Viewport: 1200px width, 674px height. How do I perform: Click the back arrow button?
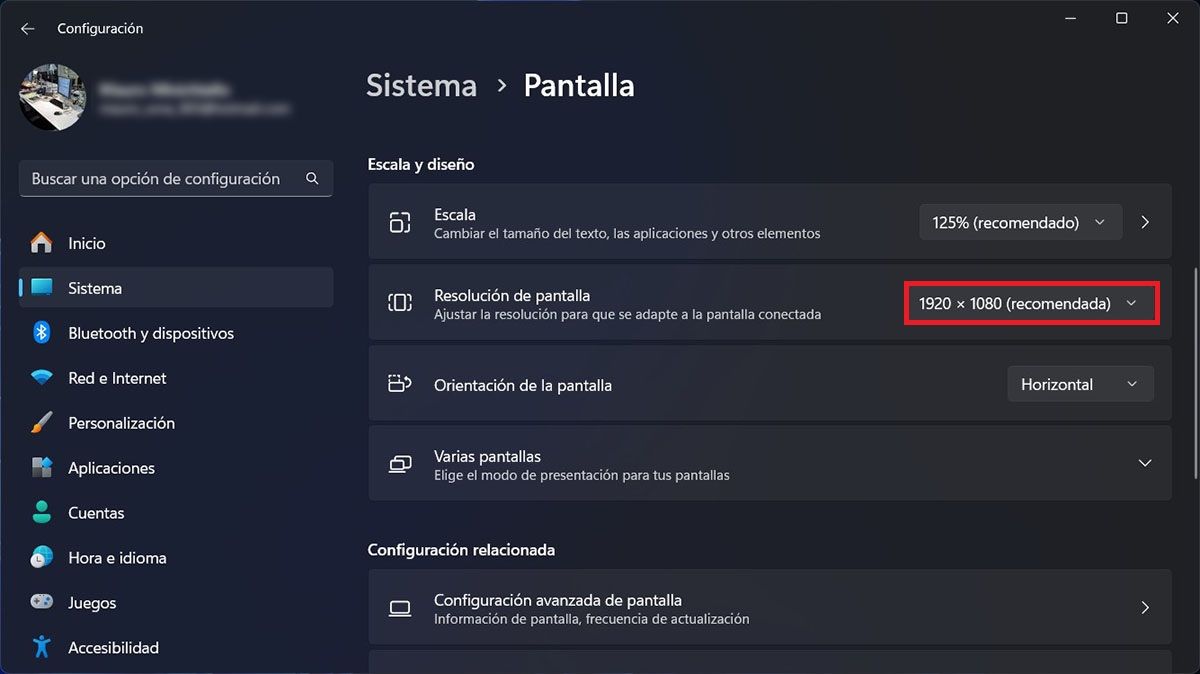tap(27, 28)
